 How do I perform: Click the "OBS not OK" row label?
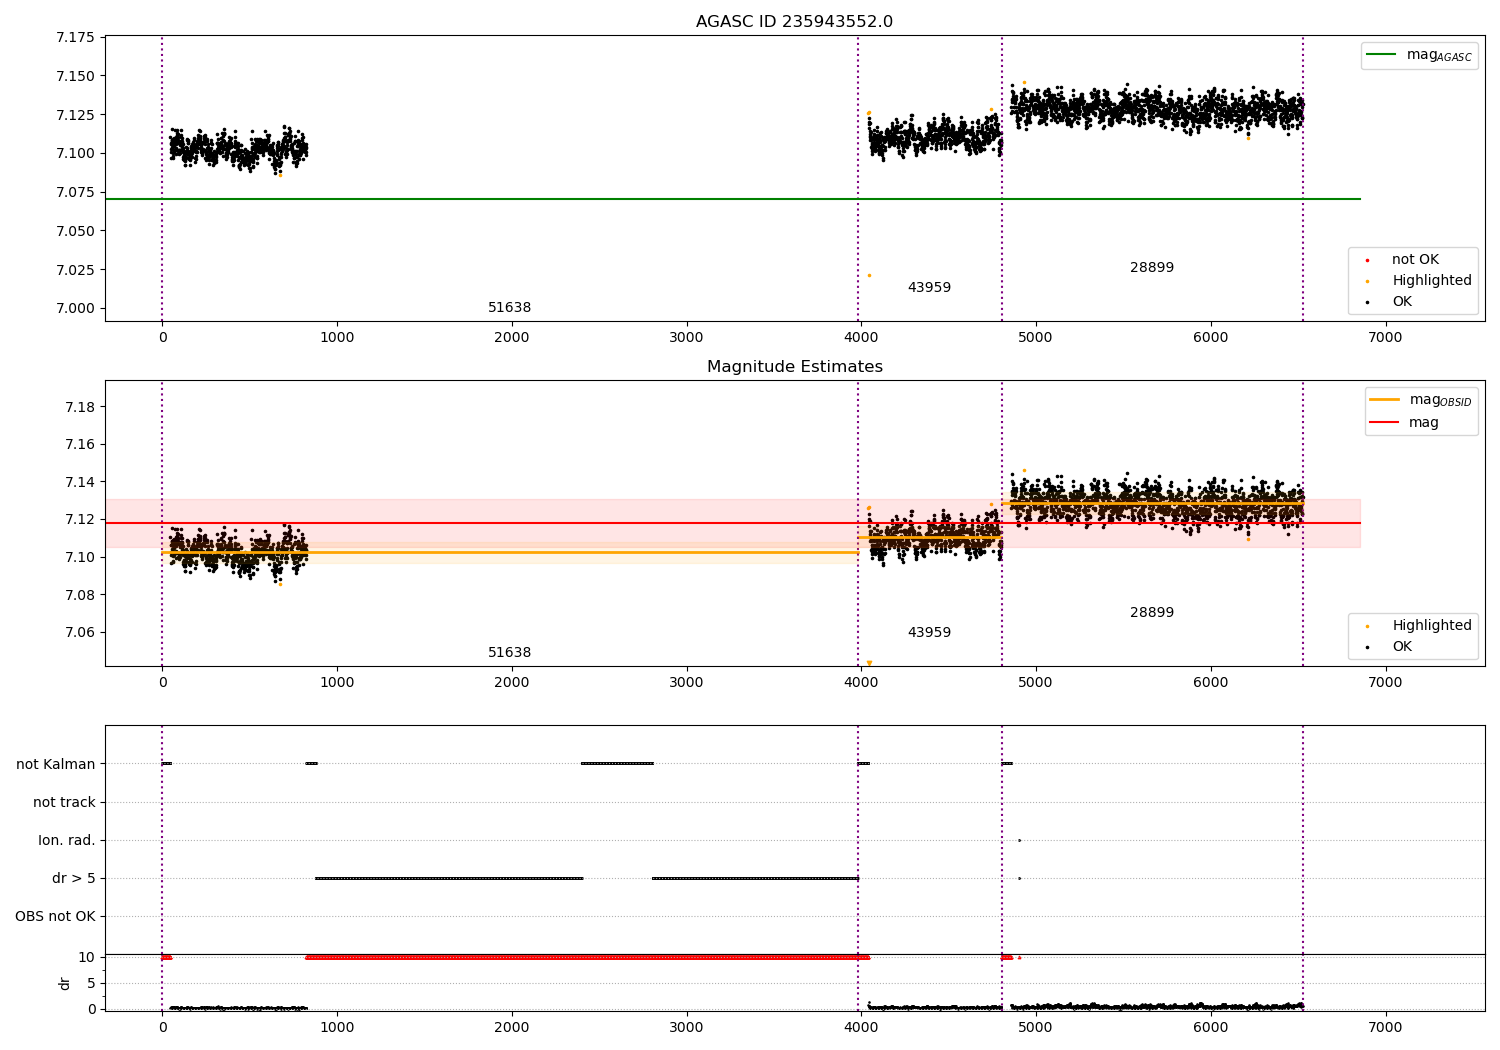[55, 916]
